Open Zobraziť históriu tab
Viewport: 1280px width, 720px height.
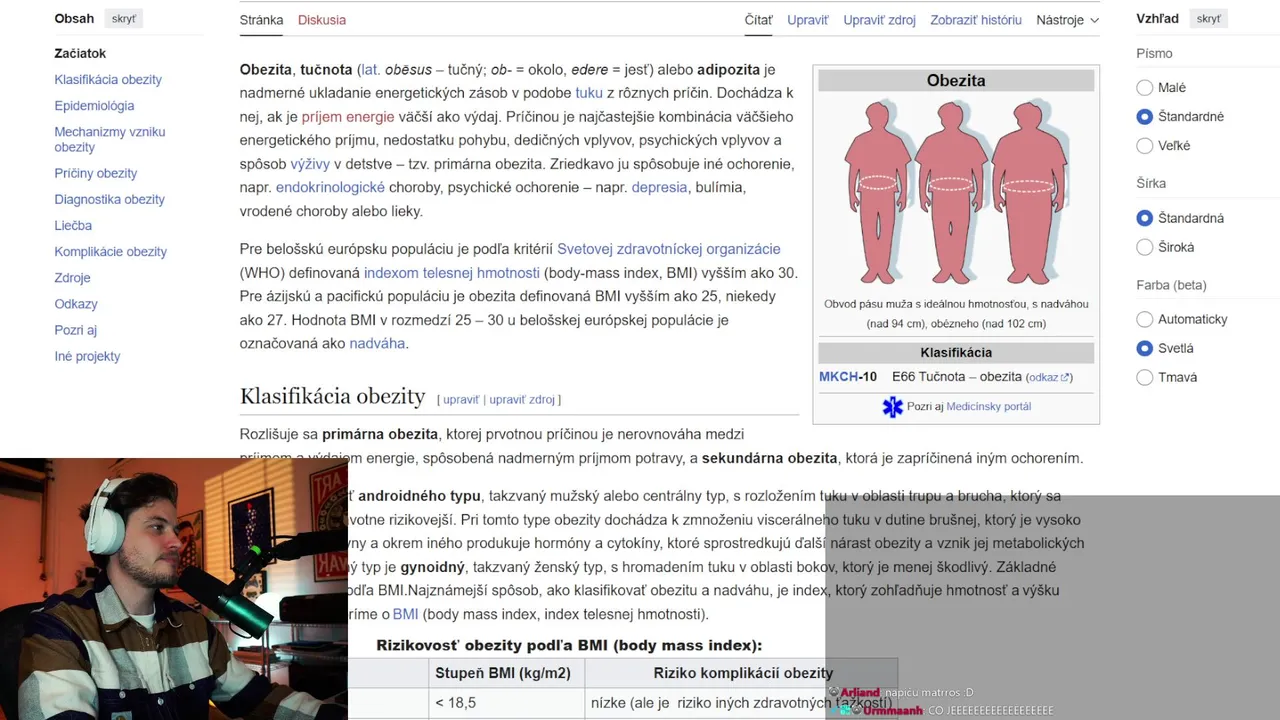tap(976, 20)
